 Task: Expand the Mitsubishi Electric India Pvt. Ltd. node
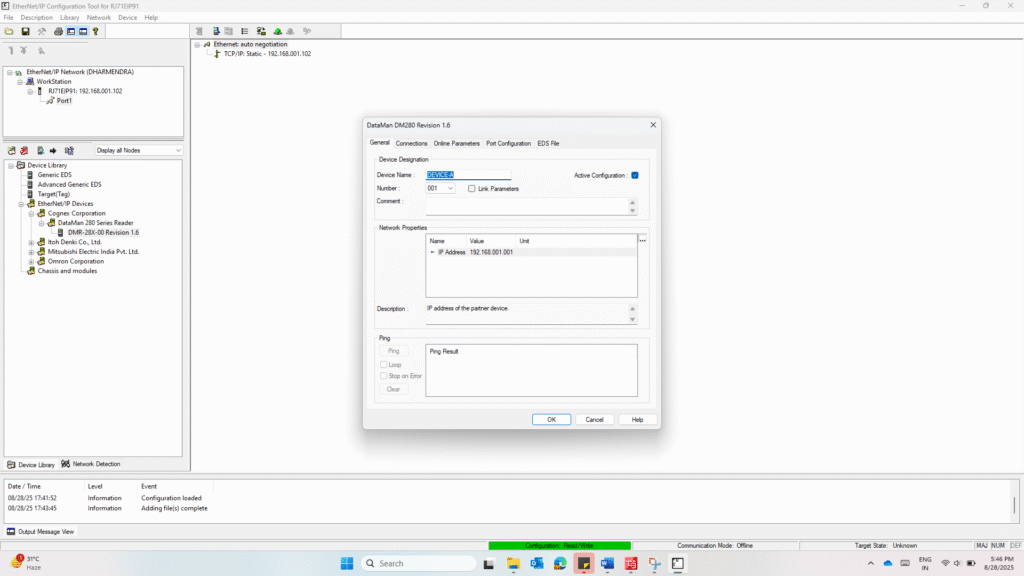pos(31,252)
